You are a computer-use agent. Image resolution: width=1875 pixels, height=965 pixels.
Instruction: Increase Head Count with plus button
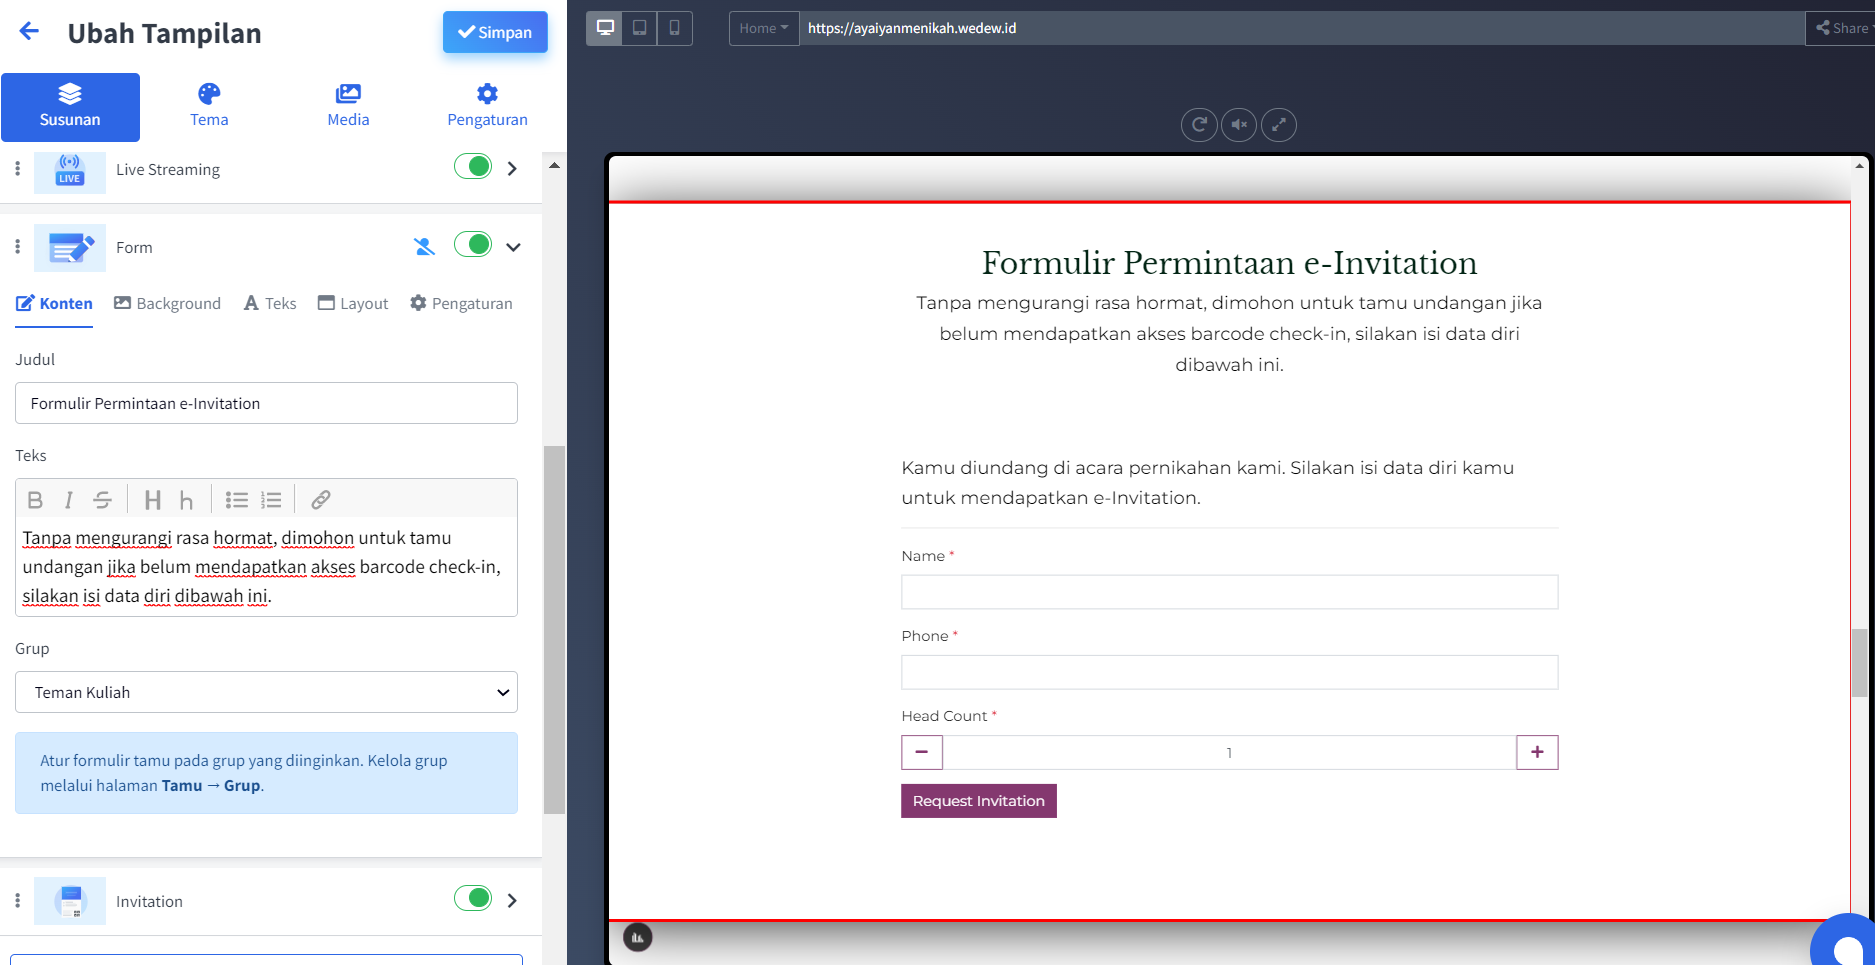pyautogui.click(x=1536, y=752)
